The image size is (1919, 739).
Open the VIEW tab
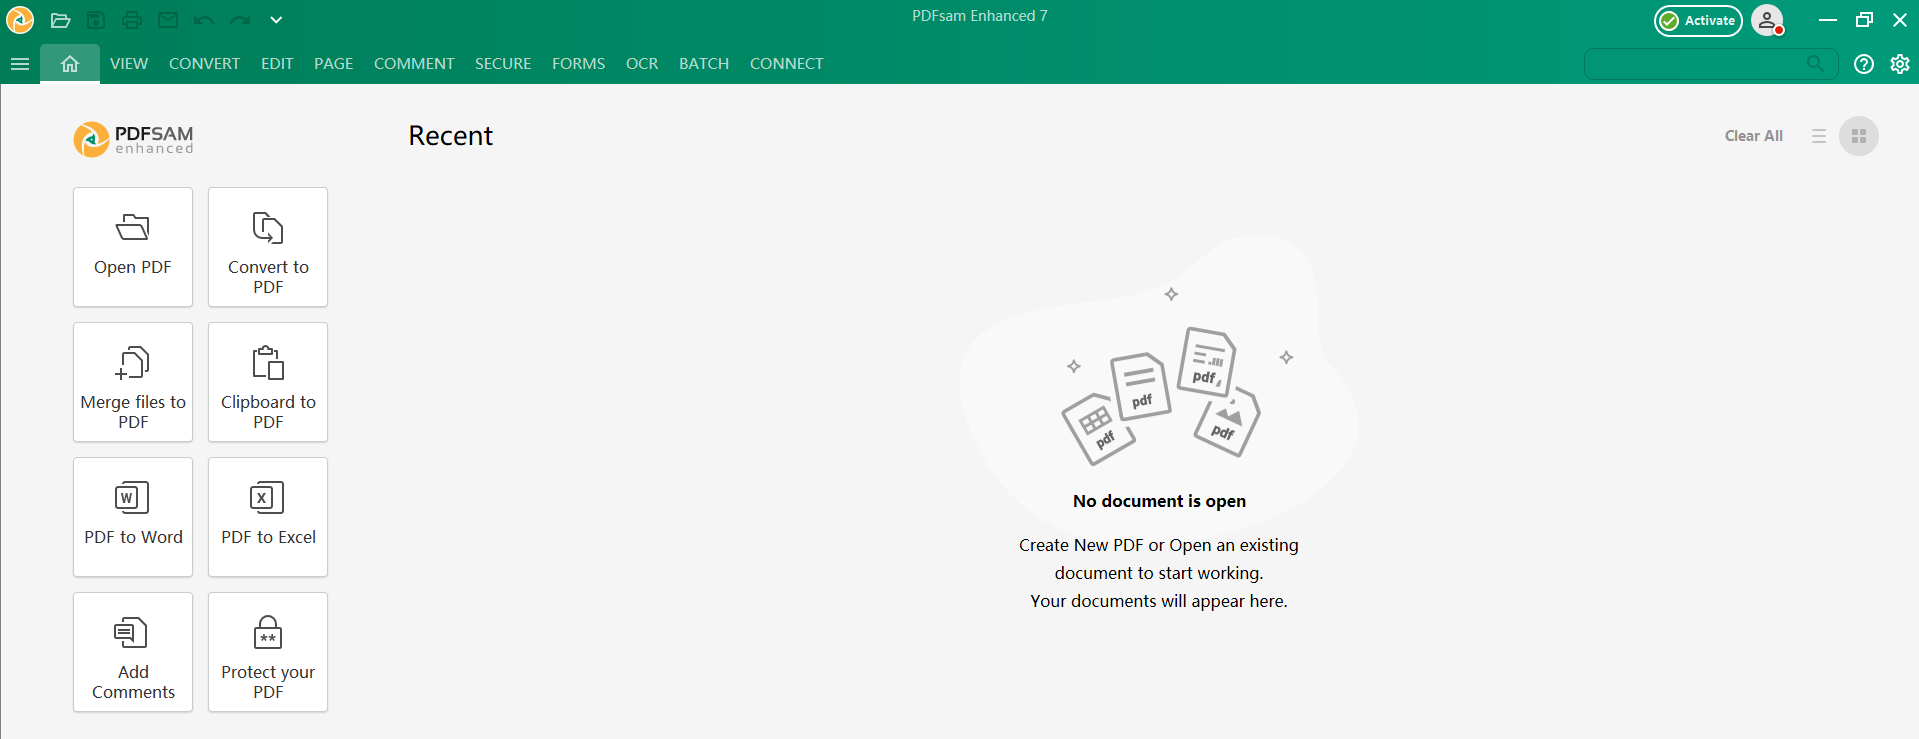pyautogui.click(x=129, y=64)
